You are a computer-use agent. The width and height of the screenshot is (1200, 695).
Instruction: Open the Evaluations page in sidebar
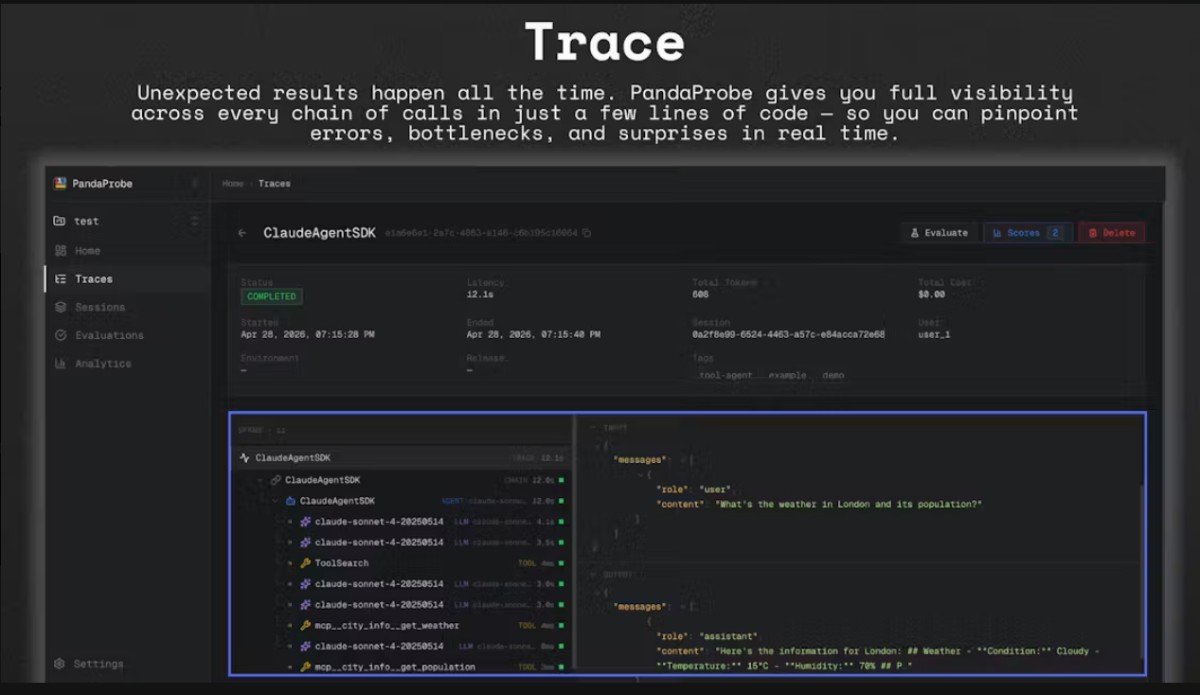pyautogui.click(x=127, y=335)
